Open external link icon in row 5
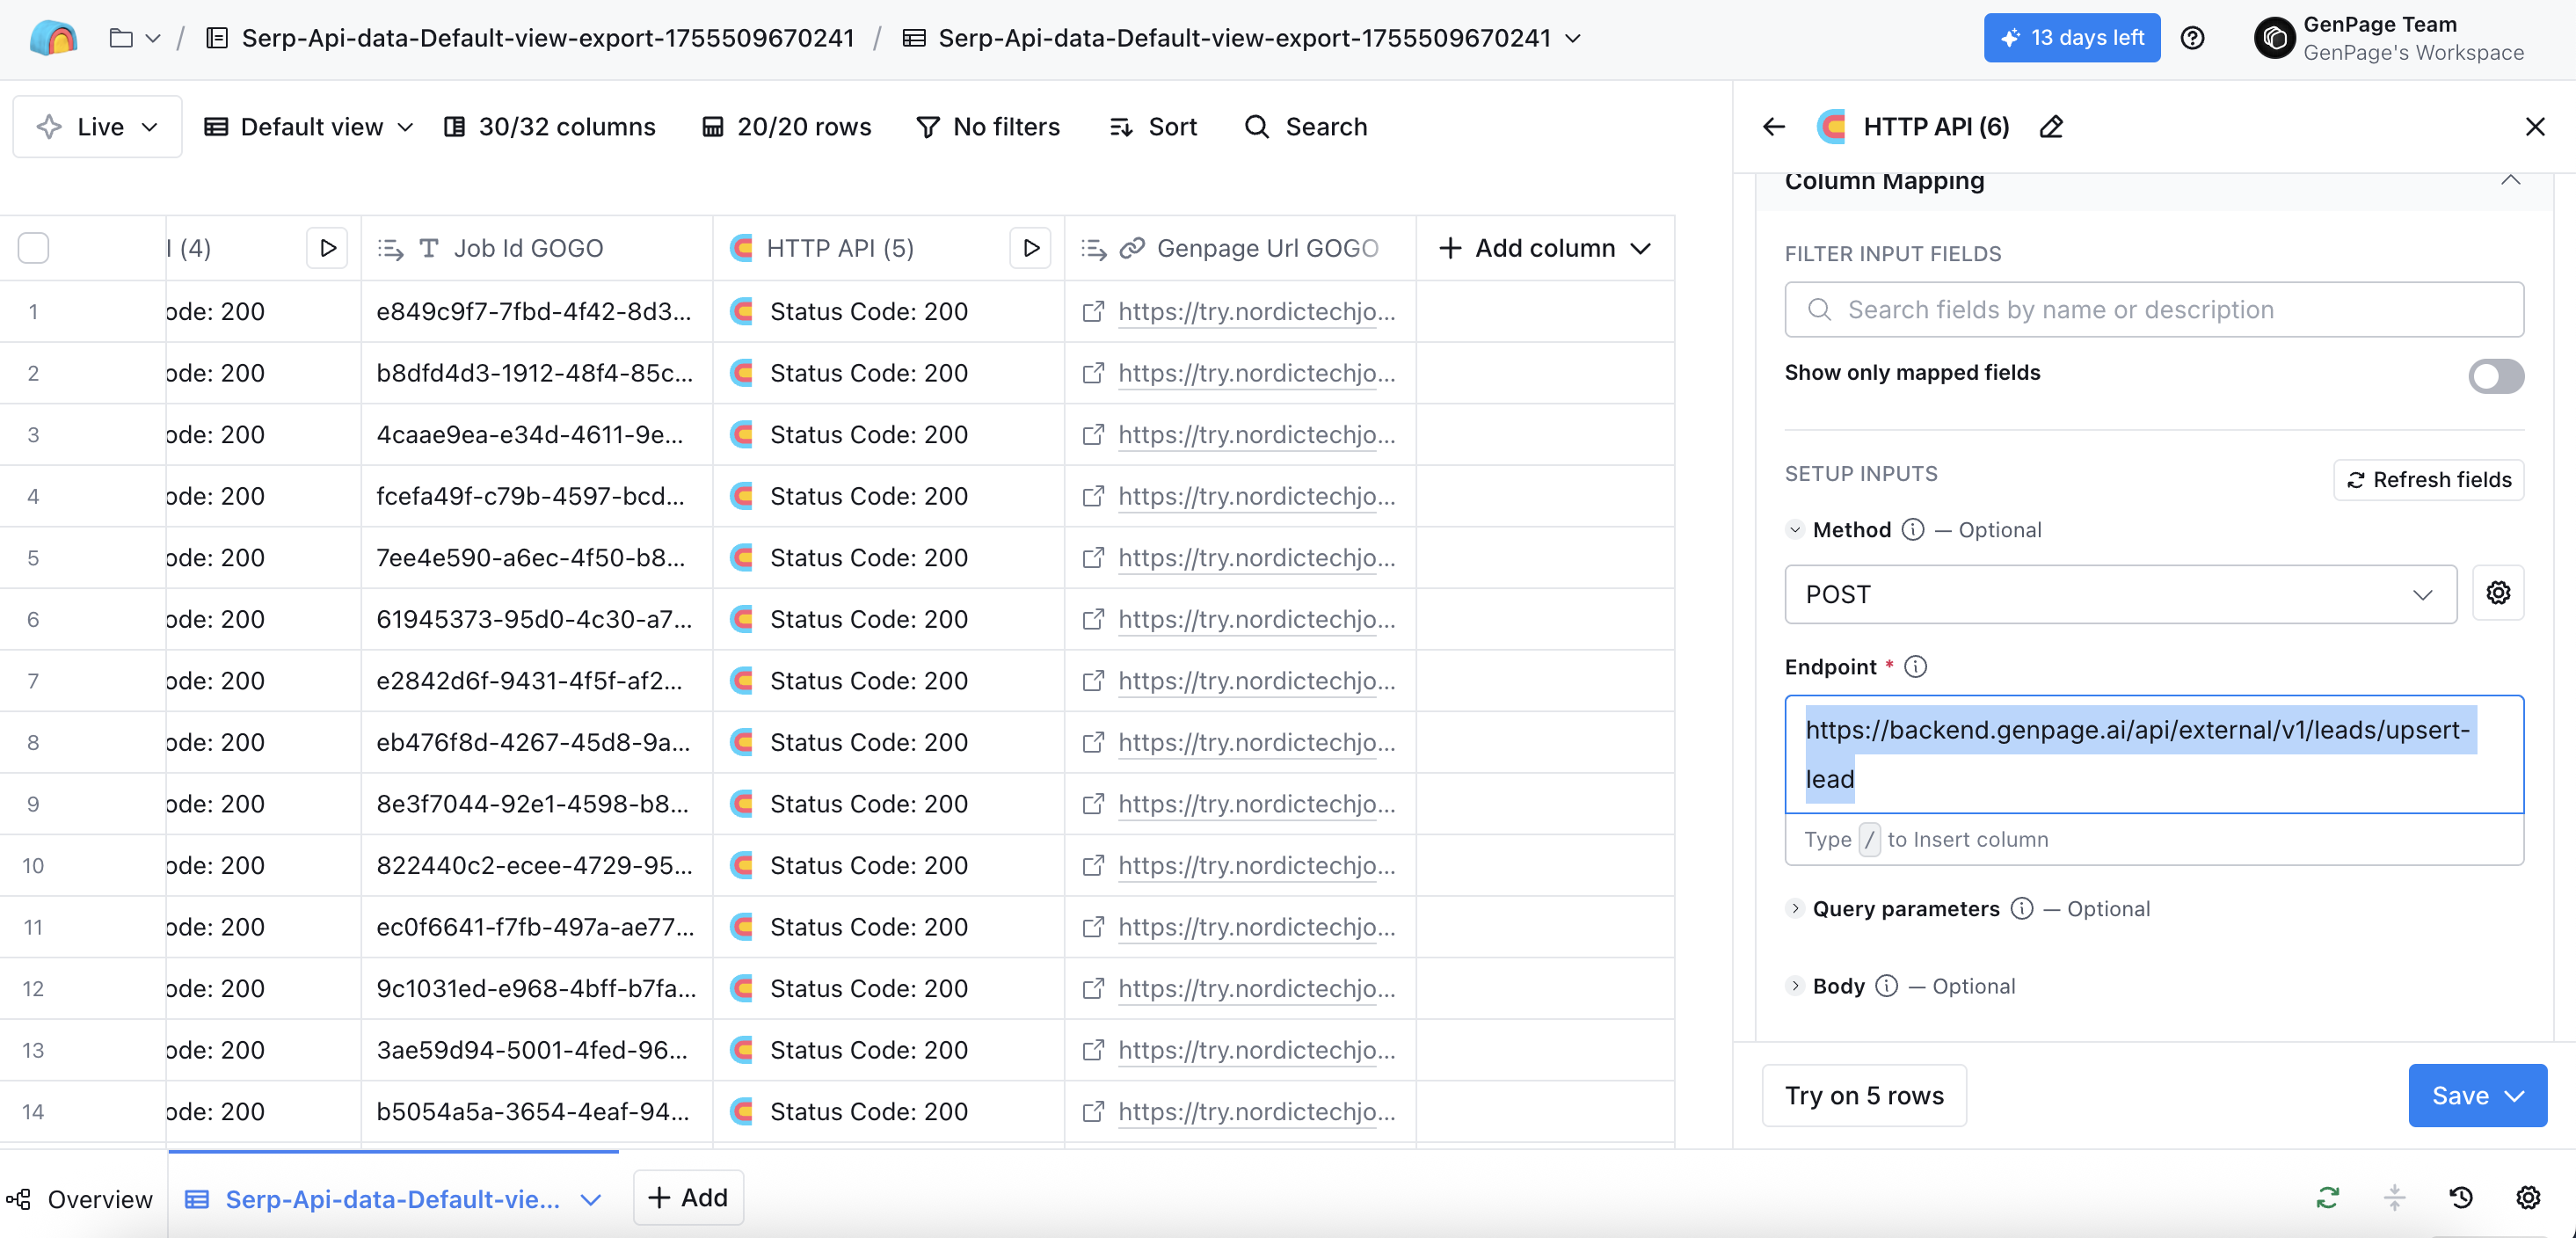This screenshot has width=2576, height=1238. (1093, 557)
